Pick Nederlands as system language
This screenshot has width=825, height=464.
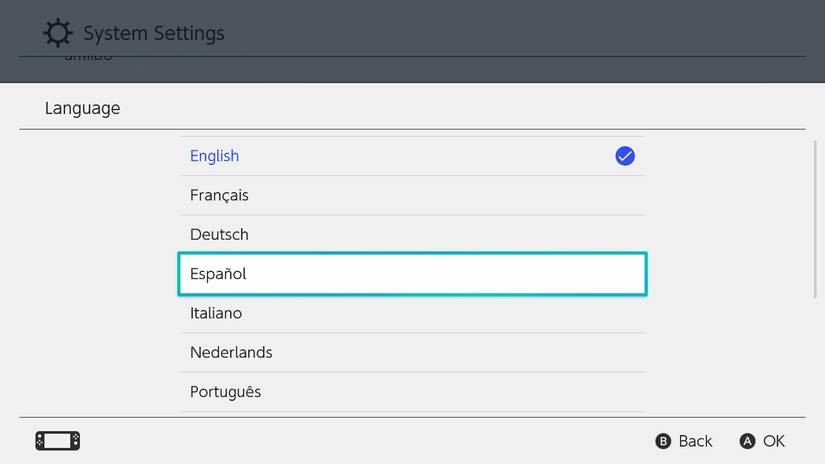(x=231, y=352)
